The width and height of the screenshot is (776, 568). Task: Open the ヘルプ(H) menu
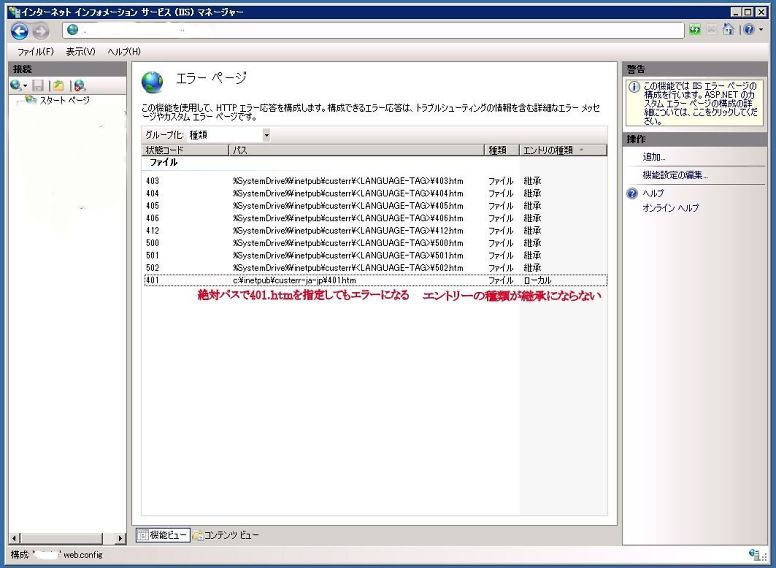coord(124,51)
